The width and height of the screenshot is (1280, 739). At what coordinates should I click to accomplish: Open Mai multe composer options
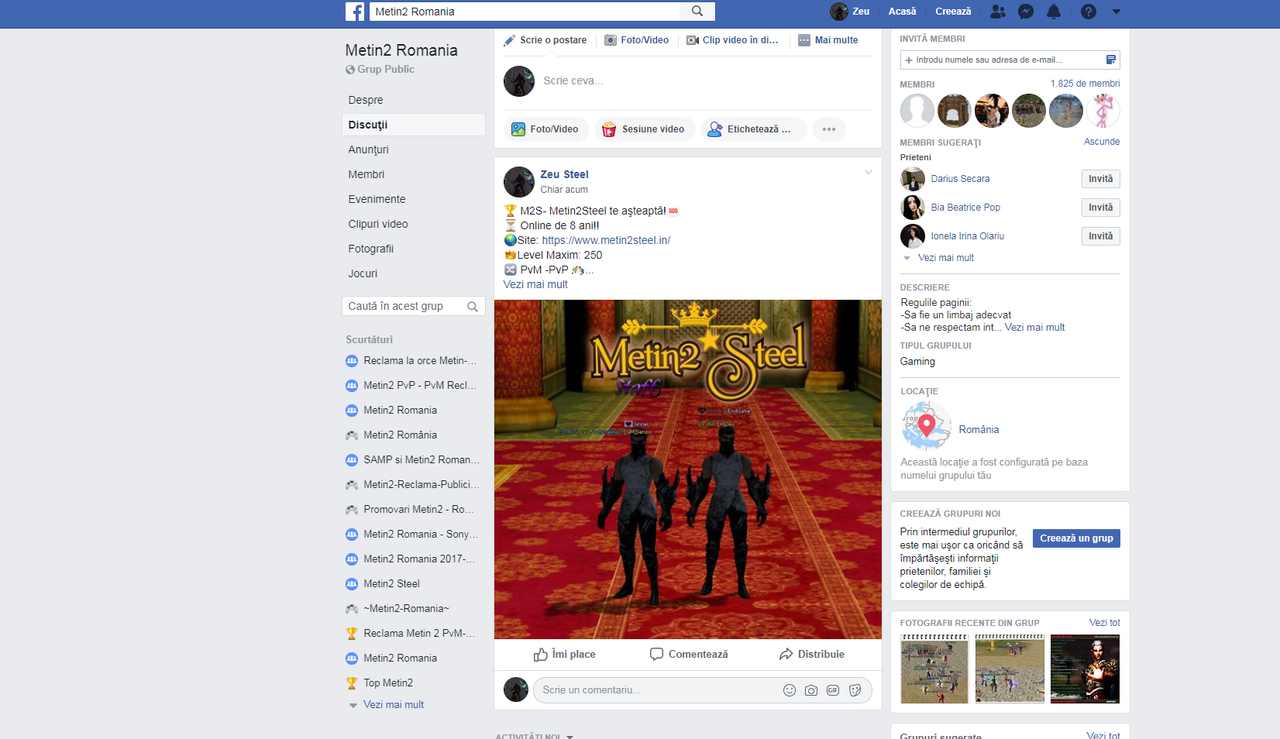pyautogui.click(x=828, y=40)
